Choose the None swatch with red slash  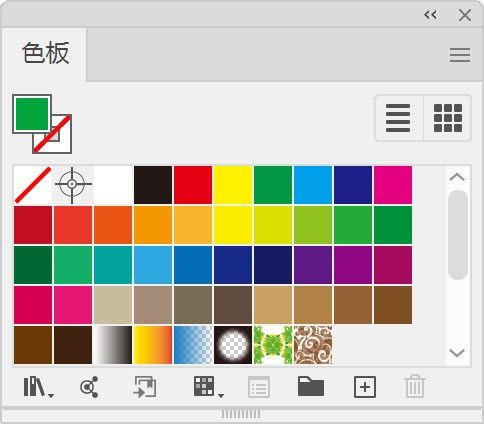(x=33, y=185)
